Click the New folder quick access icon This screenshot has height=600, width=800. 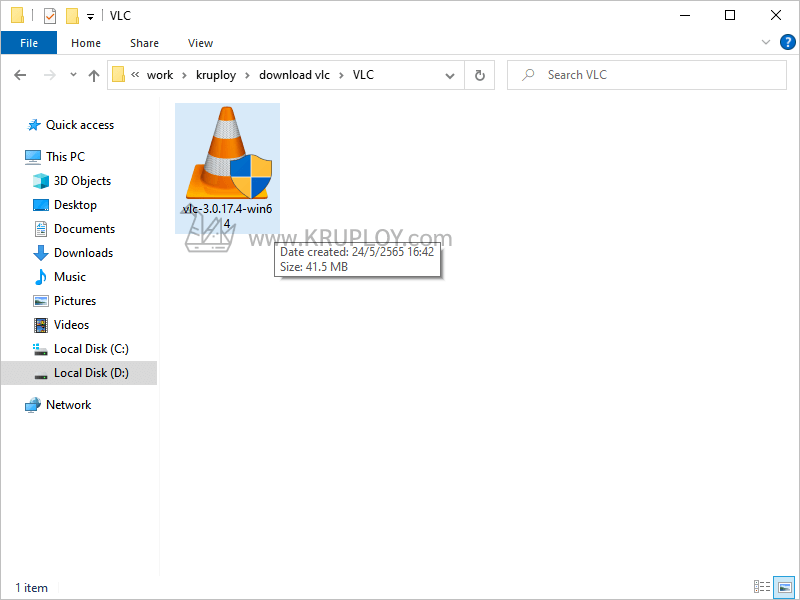pyautogui.click(x=72, y=16)
